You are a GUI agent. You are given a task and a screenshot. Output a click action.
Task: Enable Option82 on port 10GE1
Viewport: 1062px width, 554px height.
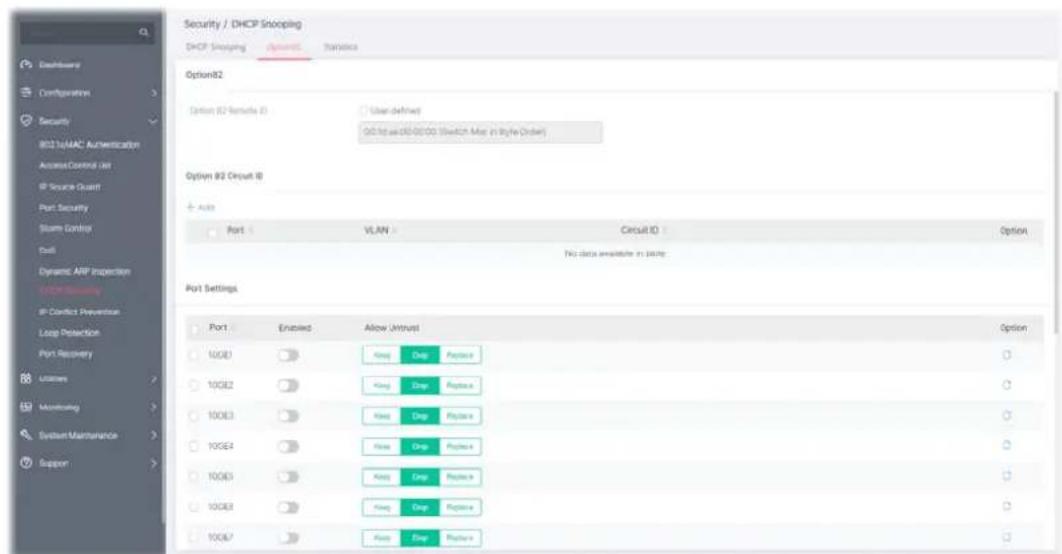pyautogui.click(x=288, y=355)
